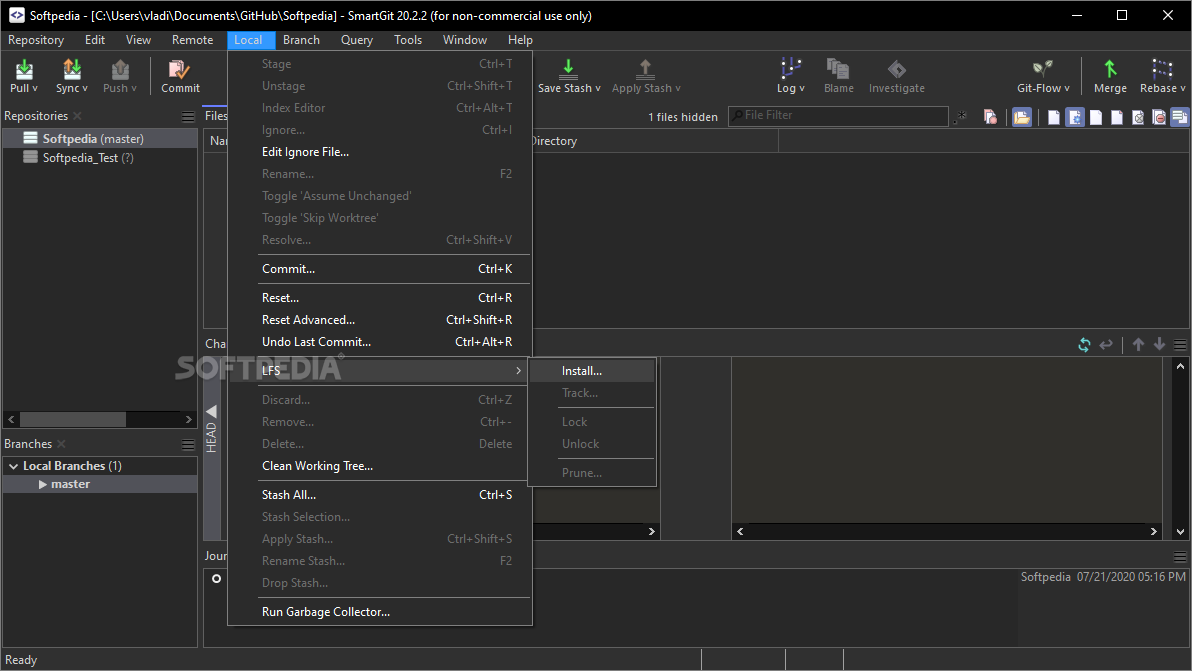This screenshot has height=671, width=1192.
Task: Click the Commit toolbar icon
Action: (x=179, y=69)
